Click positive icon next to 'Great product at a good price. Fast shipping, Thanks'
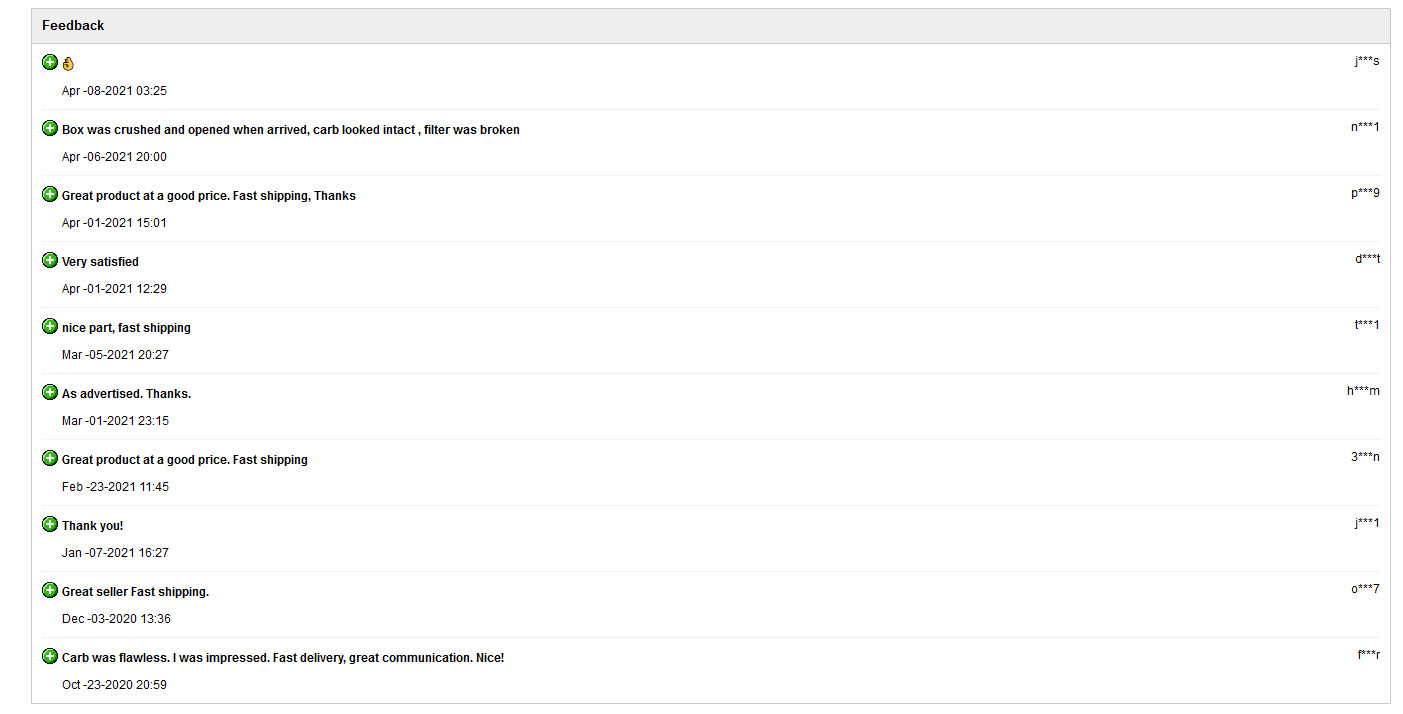This screenshot has height=714, width=1403. pyautogui.click(x=50, y=194)
